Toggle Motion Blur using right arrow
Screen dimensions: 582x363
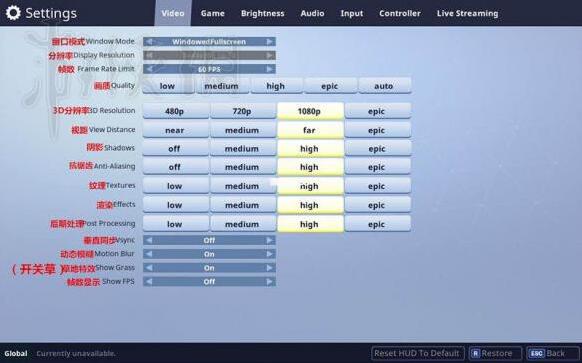click(270, 254)
